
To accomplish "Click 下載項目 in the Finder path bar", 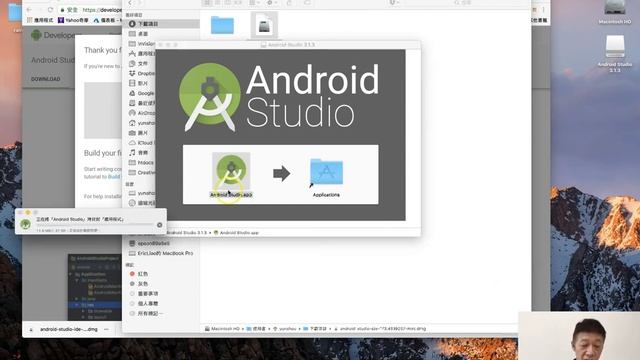I will coord(315,329).
